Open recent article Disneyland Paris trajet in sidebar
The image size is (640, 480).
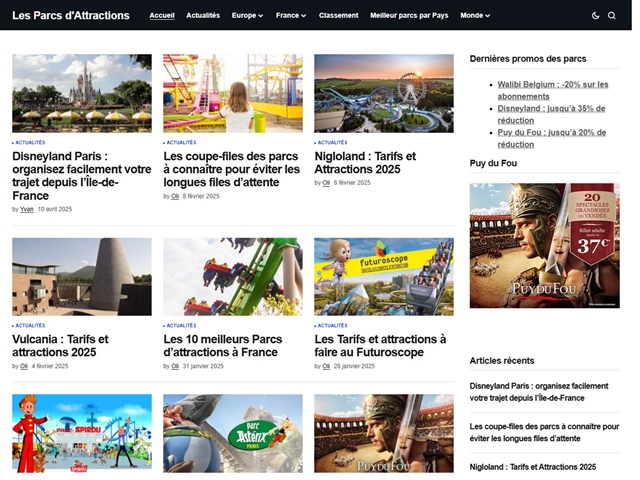click(x=539, y=392)
